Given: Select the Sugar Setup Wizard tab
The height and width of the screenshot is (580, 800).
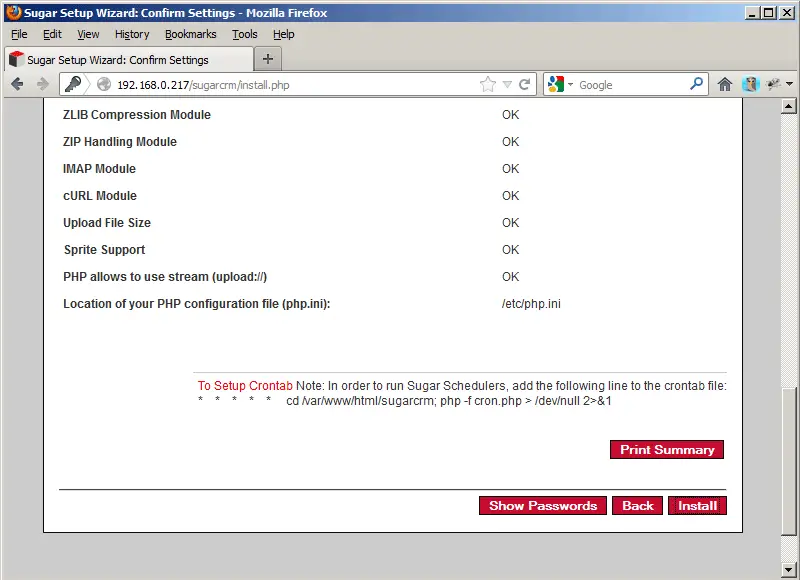Looking at the screenshot, I should (x=129, y=60).
